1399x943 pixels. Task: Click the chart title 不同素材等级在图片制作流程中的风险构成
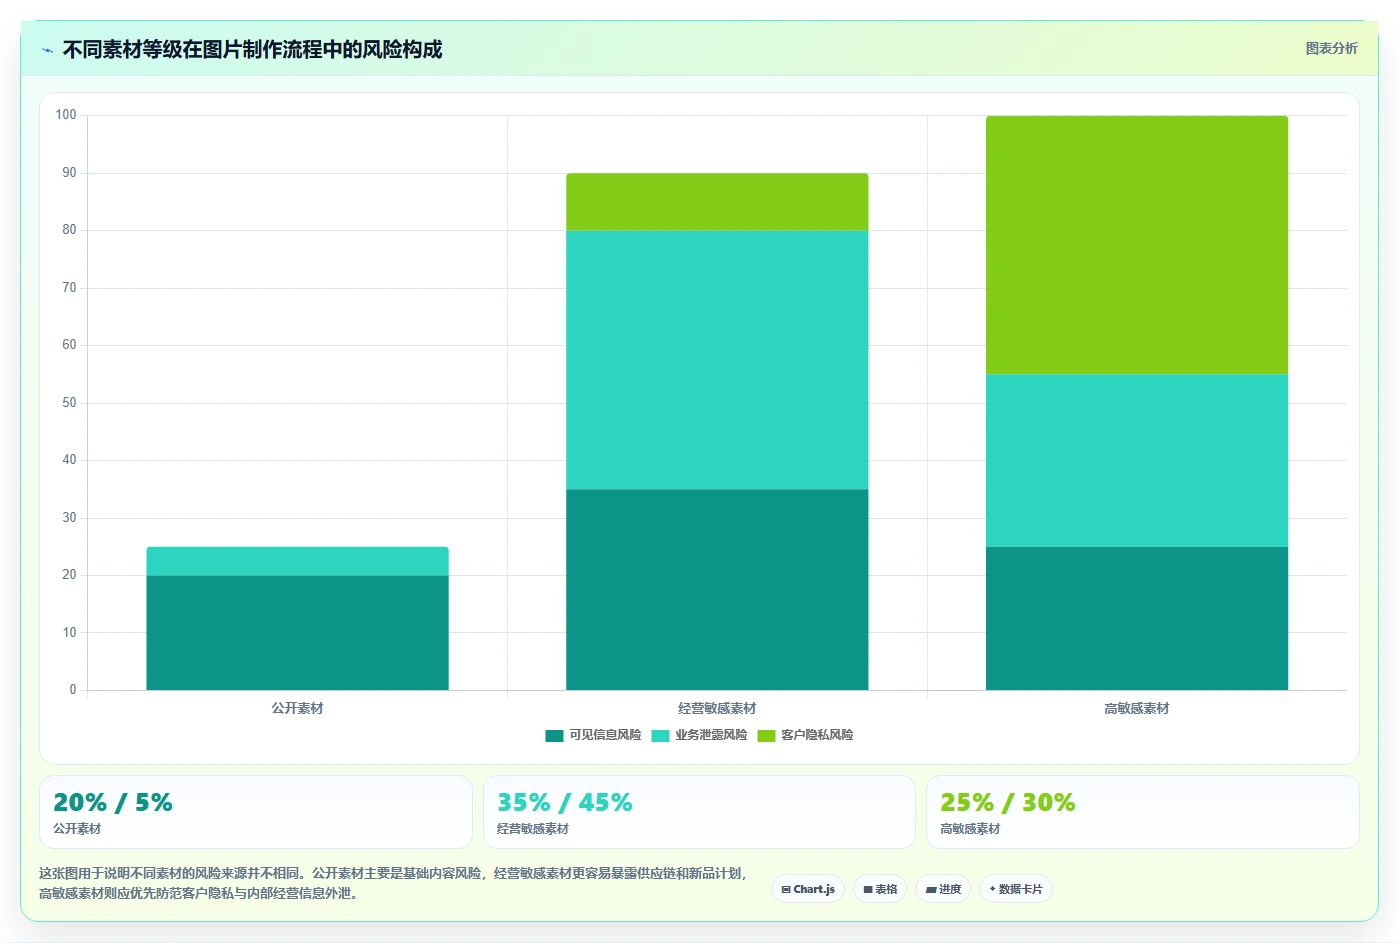coord(252,50)
